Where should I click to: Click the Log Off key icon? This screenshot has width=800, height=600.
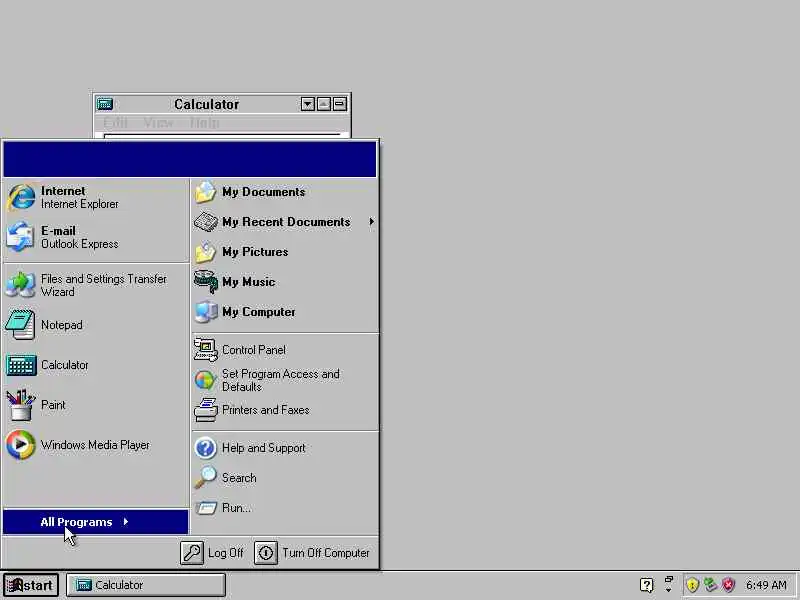[192, 553]
